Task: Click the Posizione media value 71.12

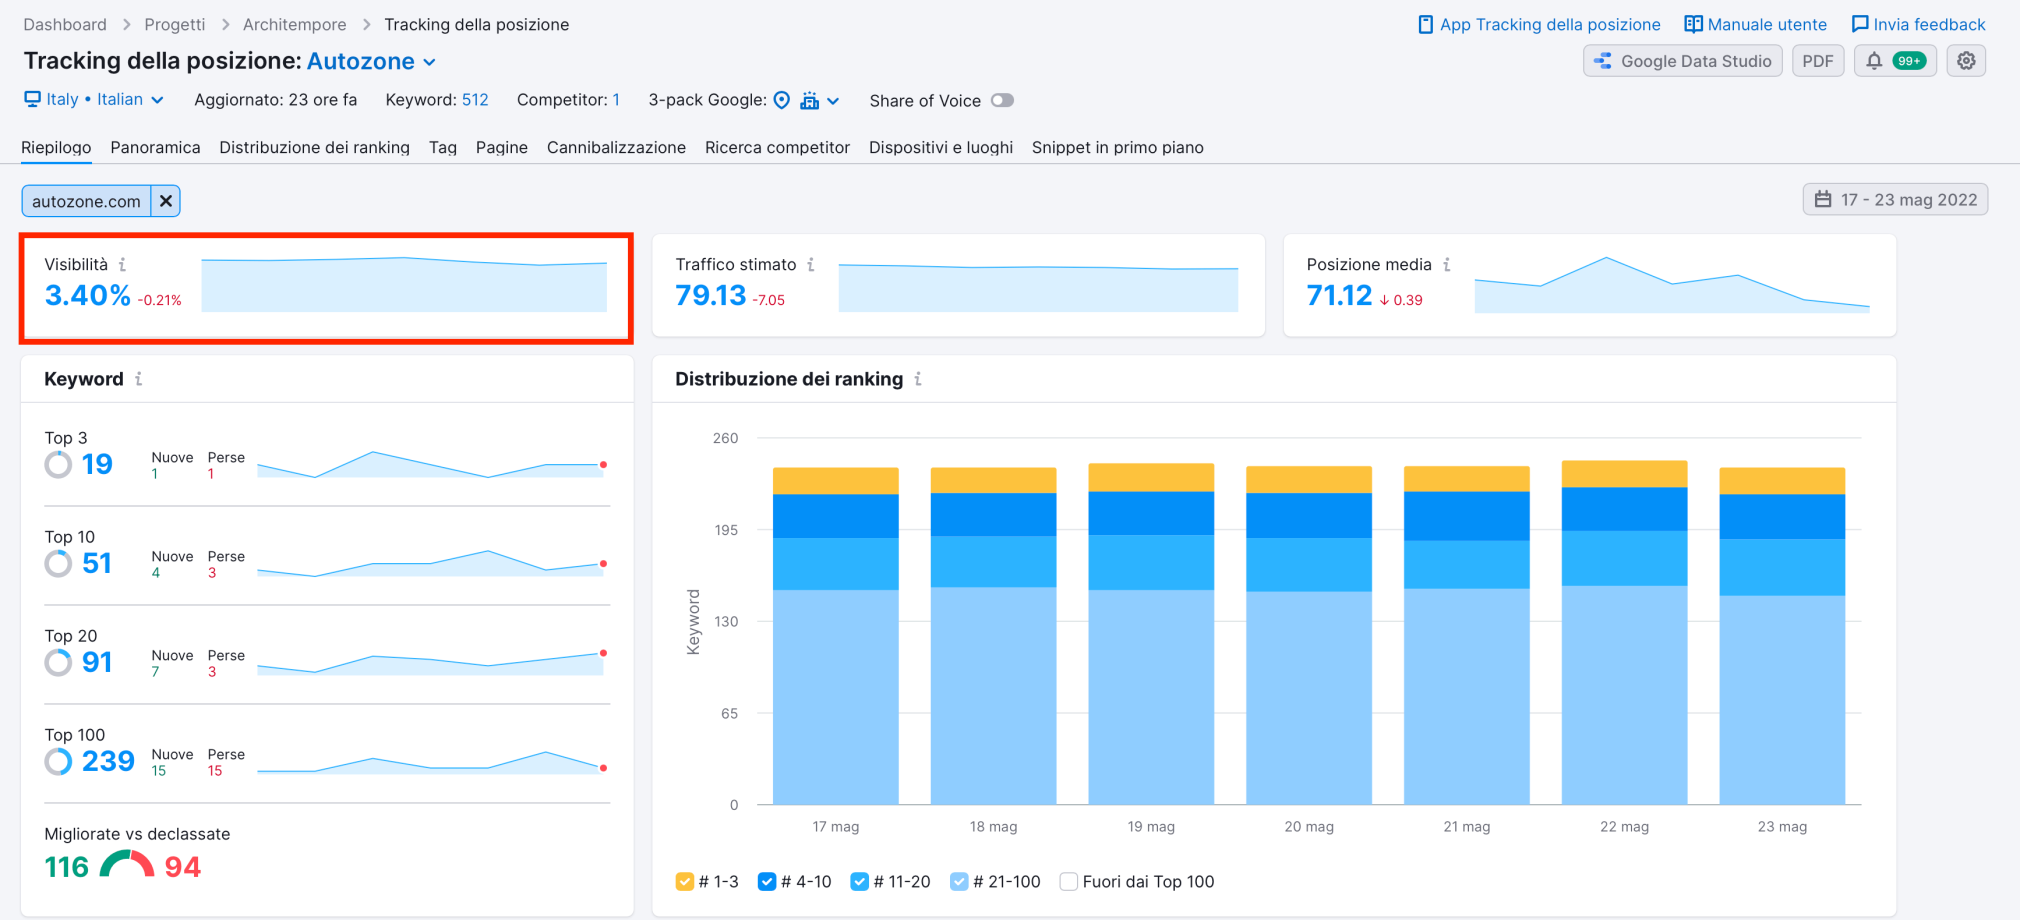Action: click(1339, 296)
